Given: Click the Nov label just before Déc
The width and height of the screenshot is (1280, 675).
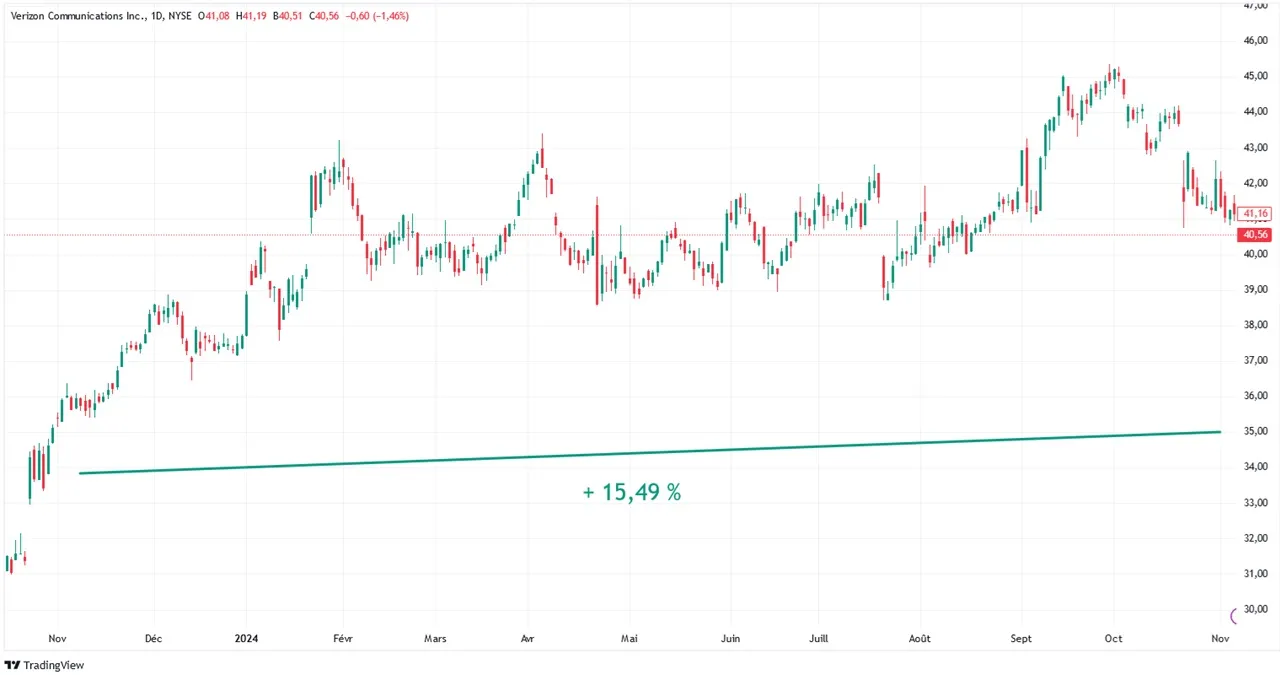Looking at the screenshot, I should [x=57, y=638].
